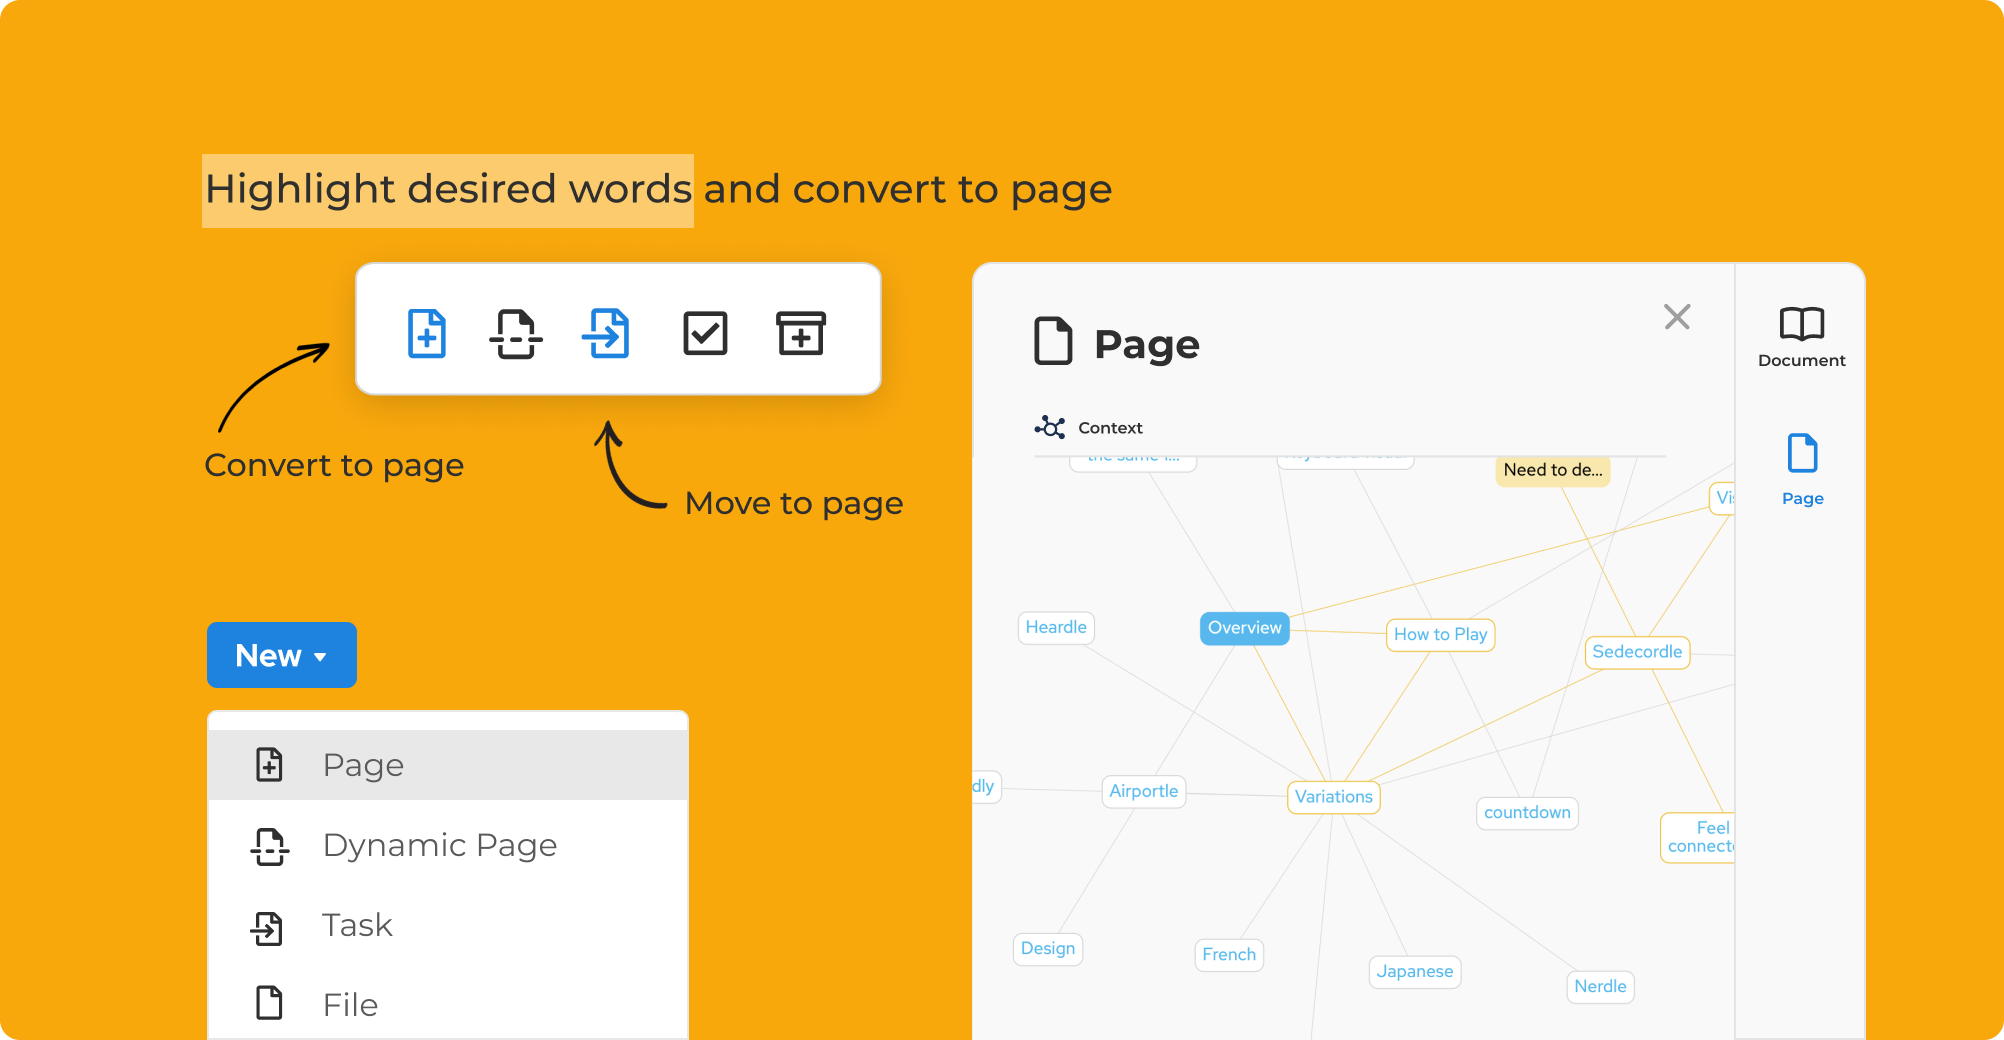Click the archive box icon in toolbar
Screen dimensions: 2004x1040
click(x=801, y=333)
